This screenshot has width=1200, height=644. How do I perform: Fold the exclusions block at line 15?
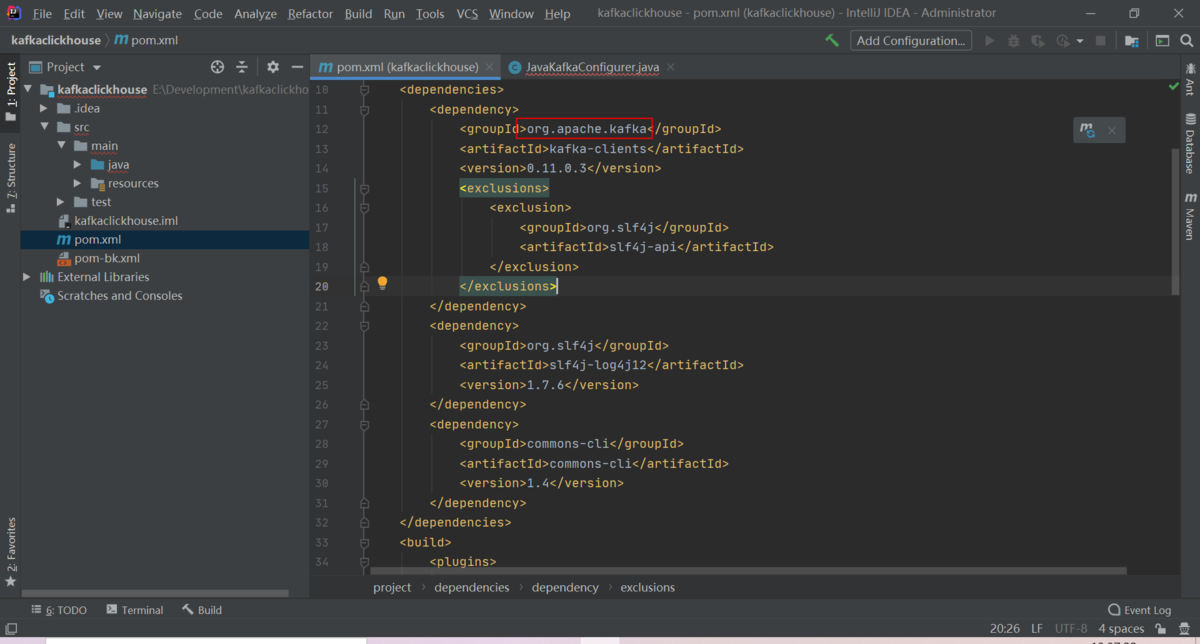click(364, 188)
